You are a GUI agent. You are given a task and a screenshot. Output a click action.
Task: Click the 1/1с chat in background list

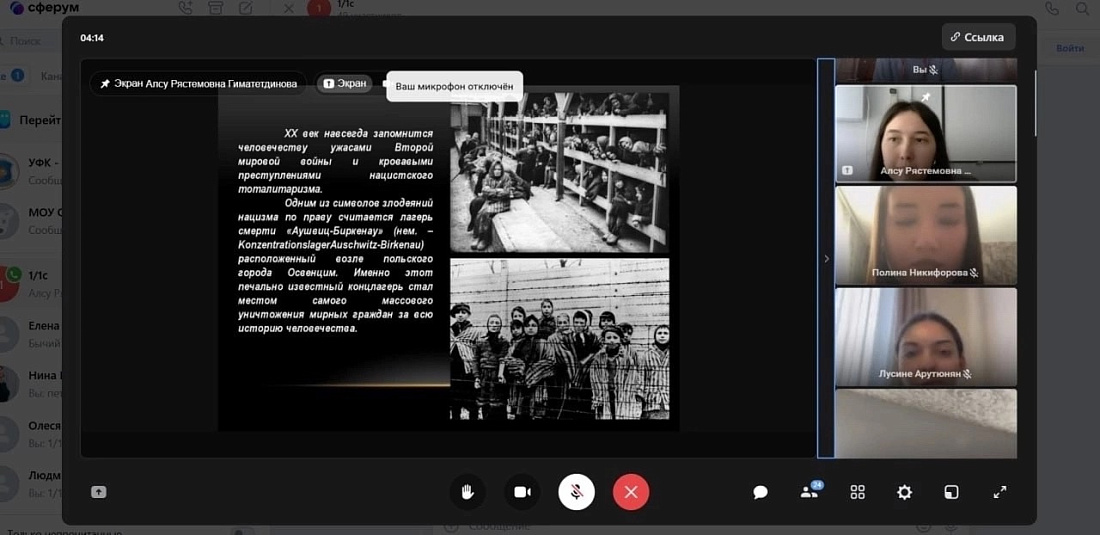pos(31,284)
